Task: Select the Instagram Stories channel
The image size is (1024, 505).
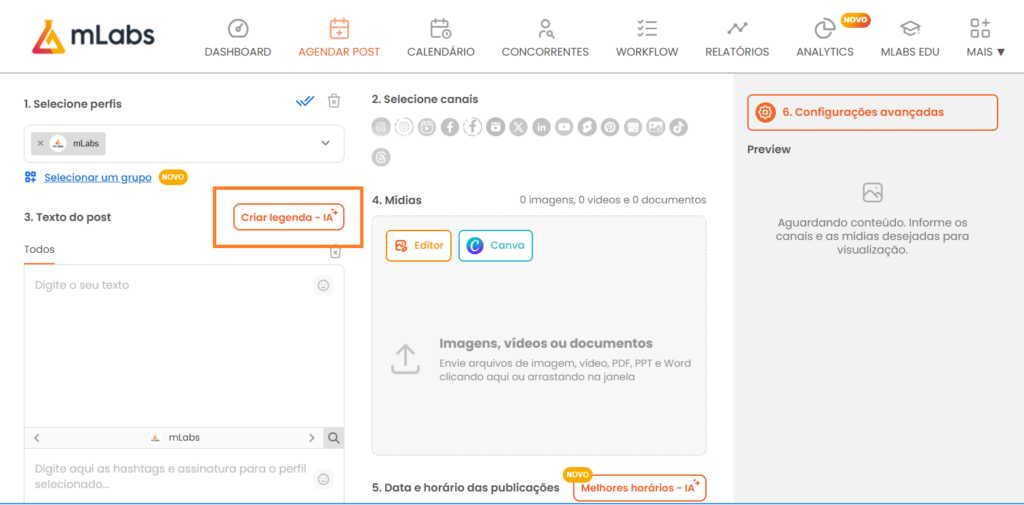Action: point(404,127)
